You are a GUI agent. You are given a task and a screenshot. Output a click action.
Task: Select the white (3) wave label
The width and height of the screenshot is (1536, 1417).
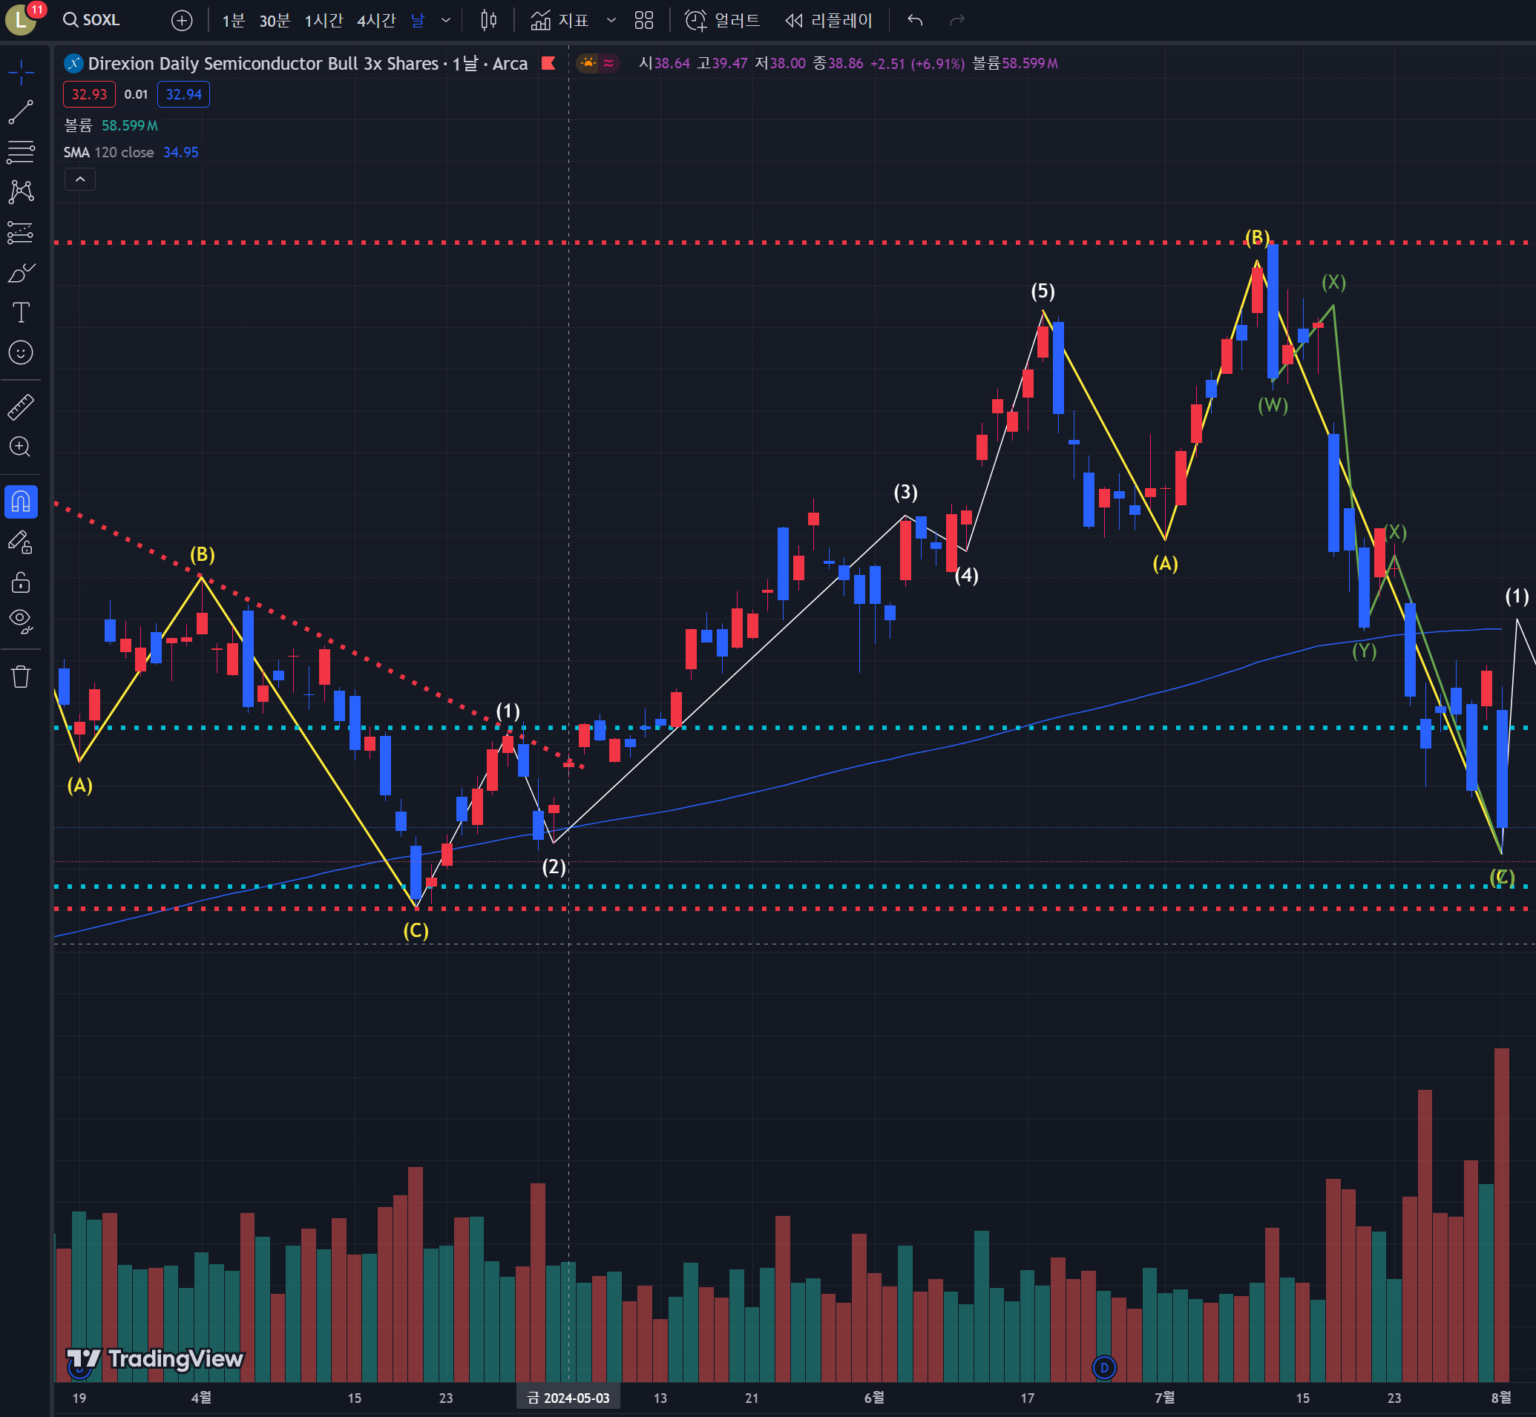(x=905, y=492)
